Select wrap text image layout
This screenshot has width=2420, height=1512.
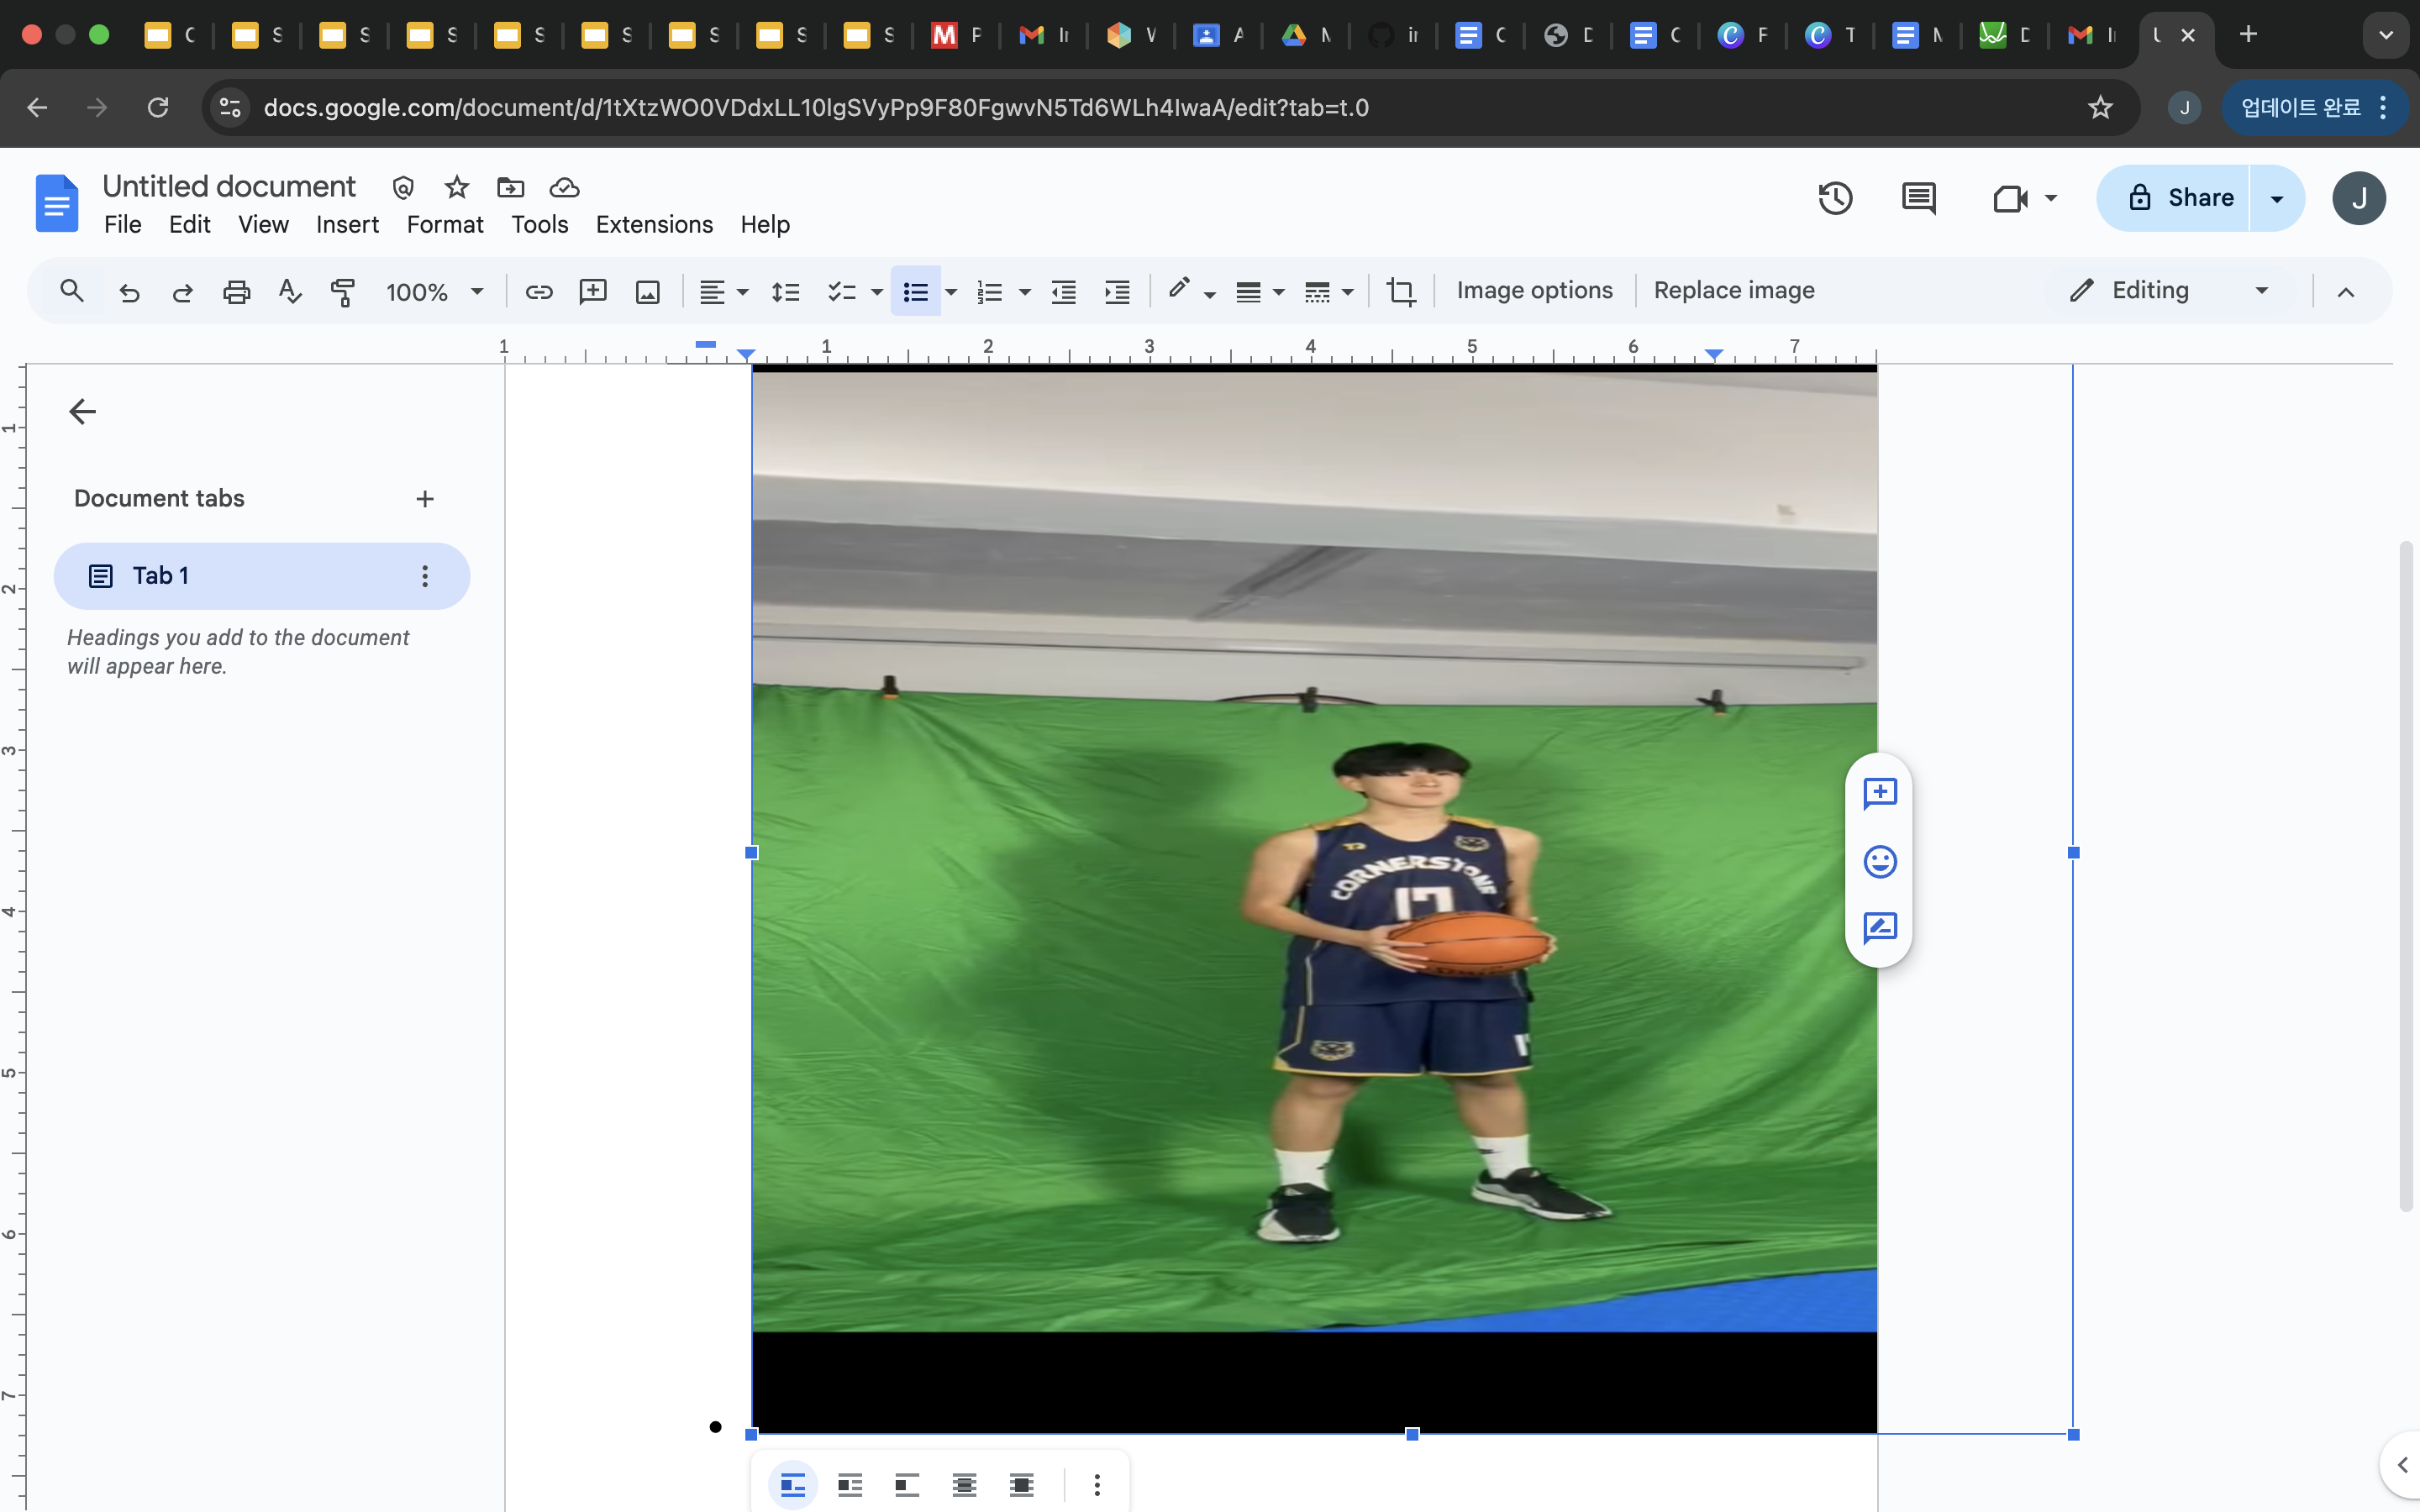[850, 1485]
